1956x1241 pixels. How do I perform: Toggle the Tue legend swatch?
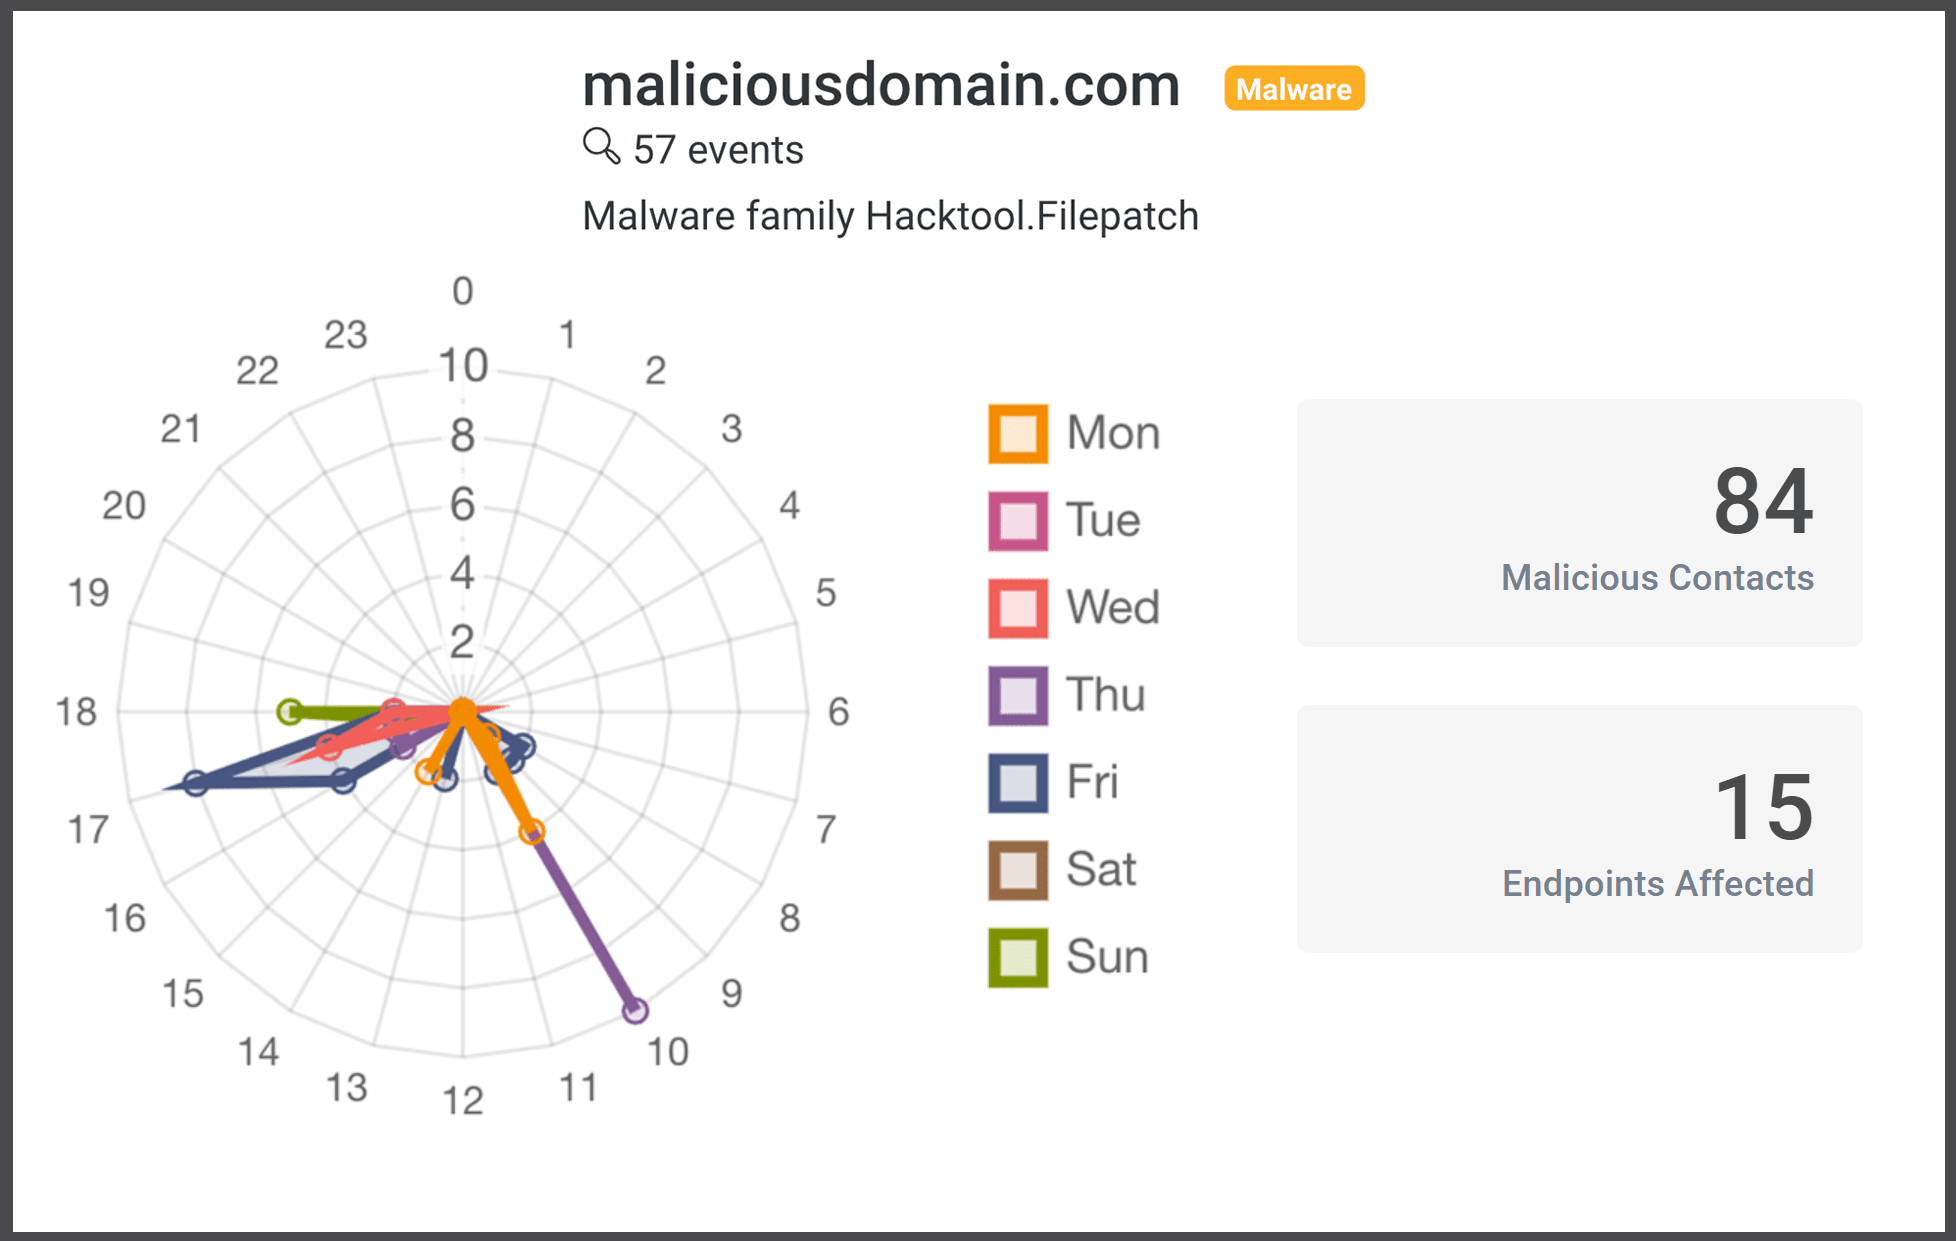point(1018,521)
